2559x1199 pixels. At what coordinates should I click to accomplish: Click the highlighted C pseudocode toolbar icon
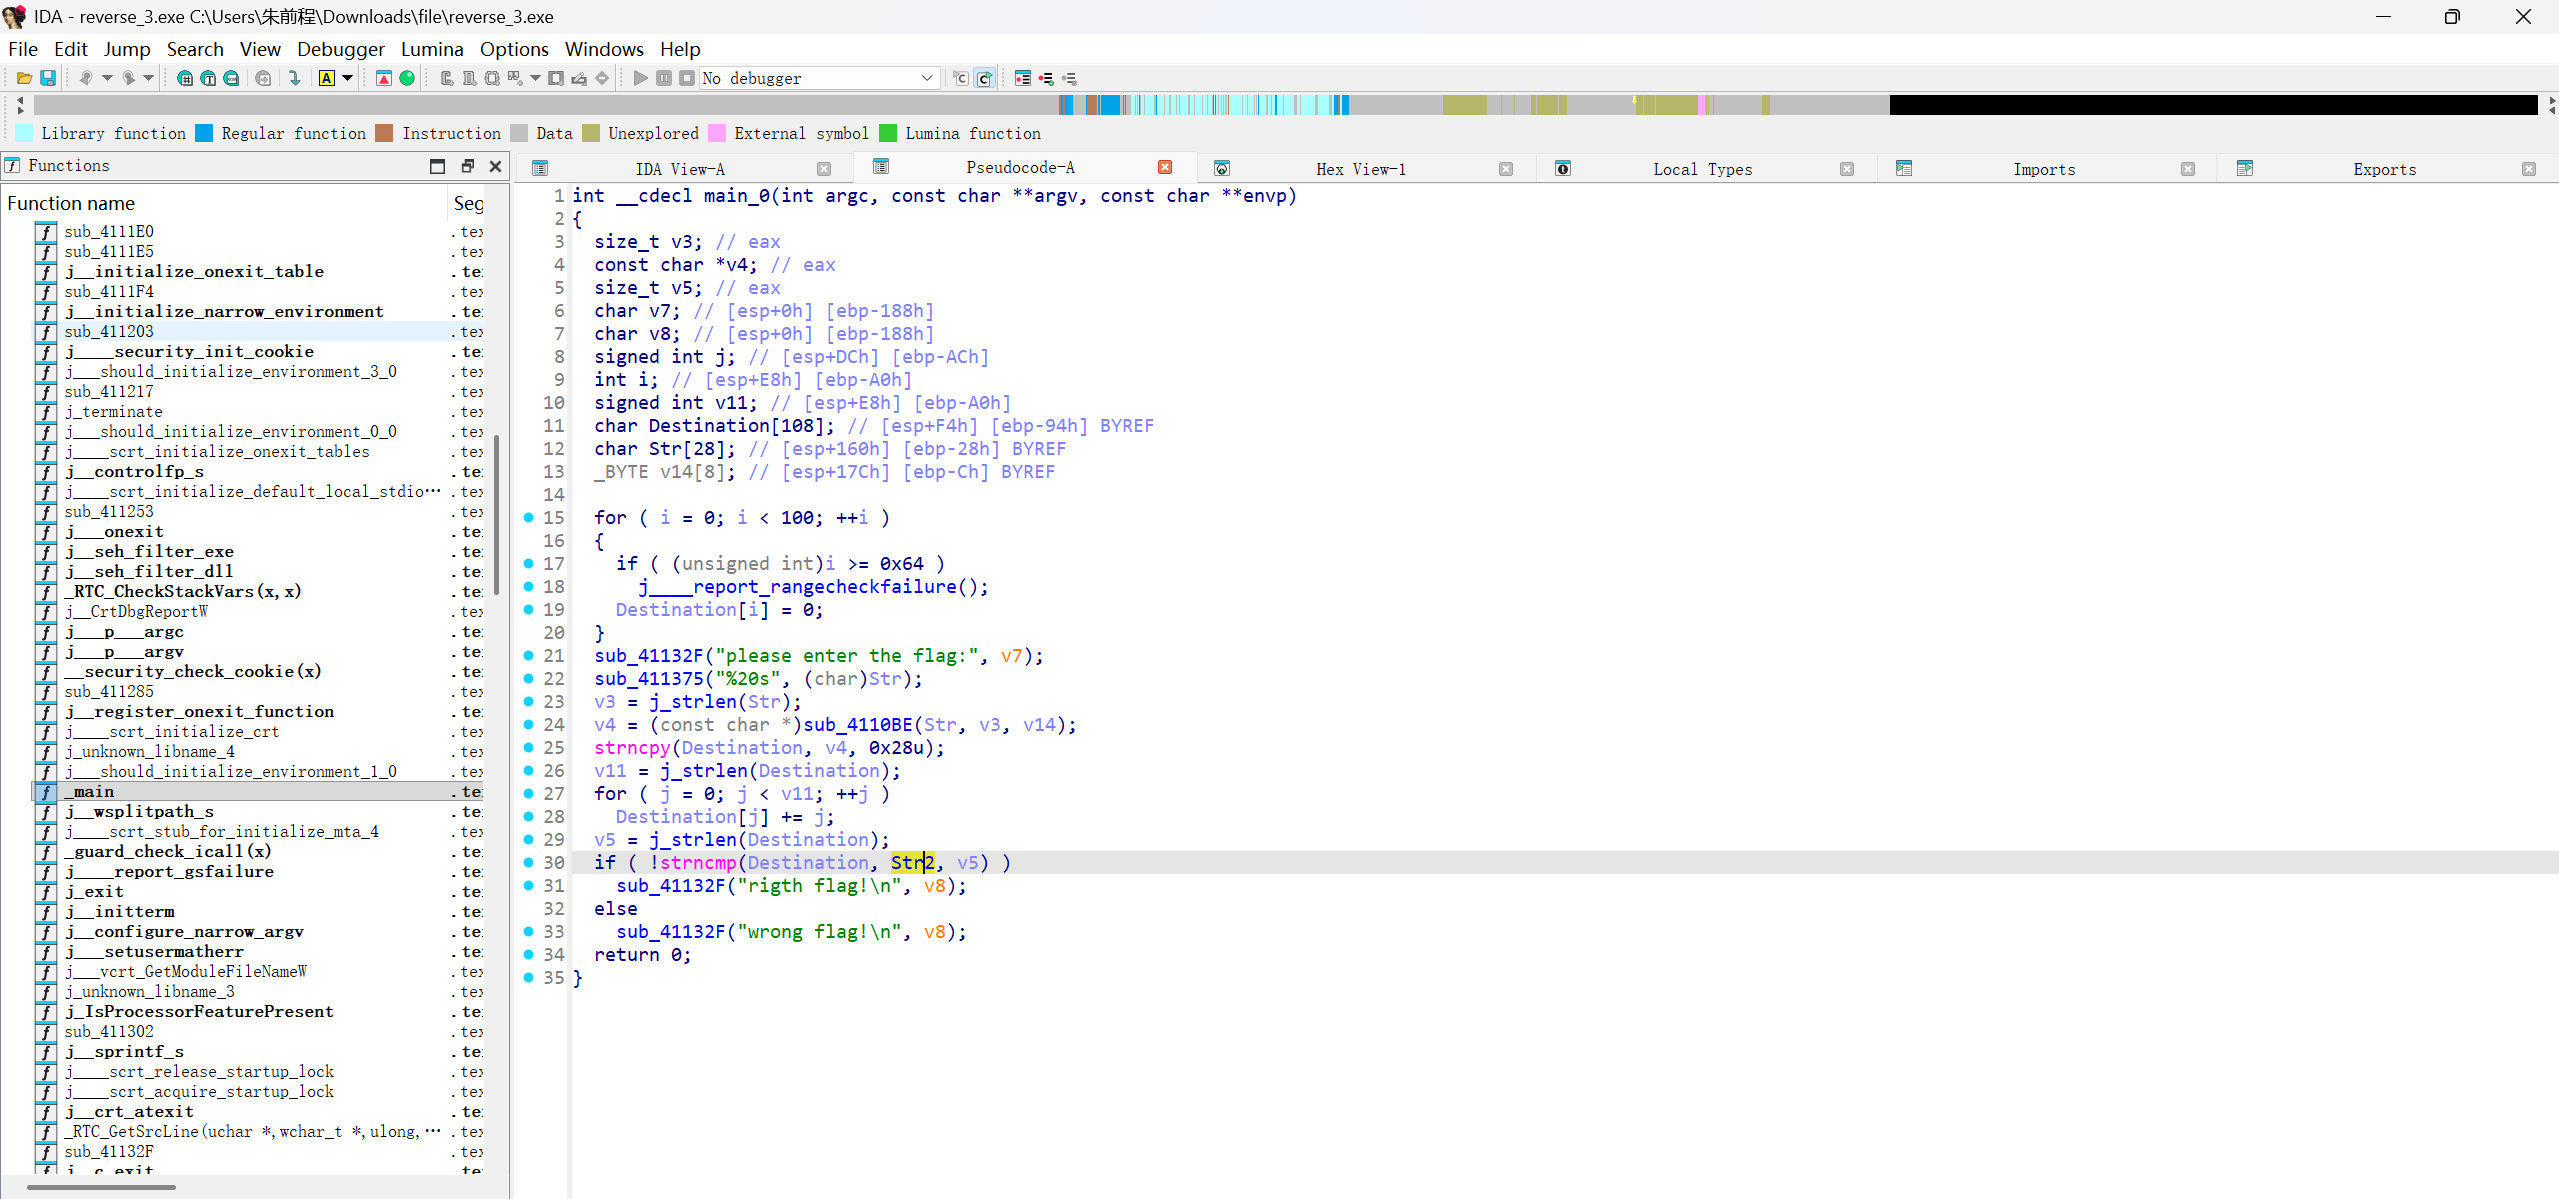(x=985, y=78)
